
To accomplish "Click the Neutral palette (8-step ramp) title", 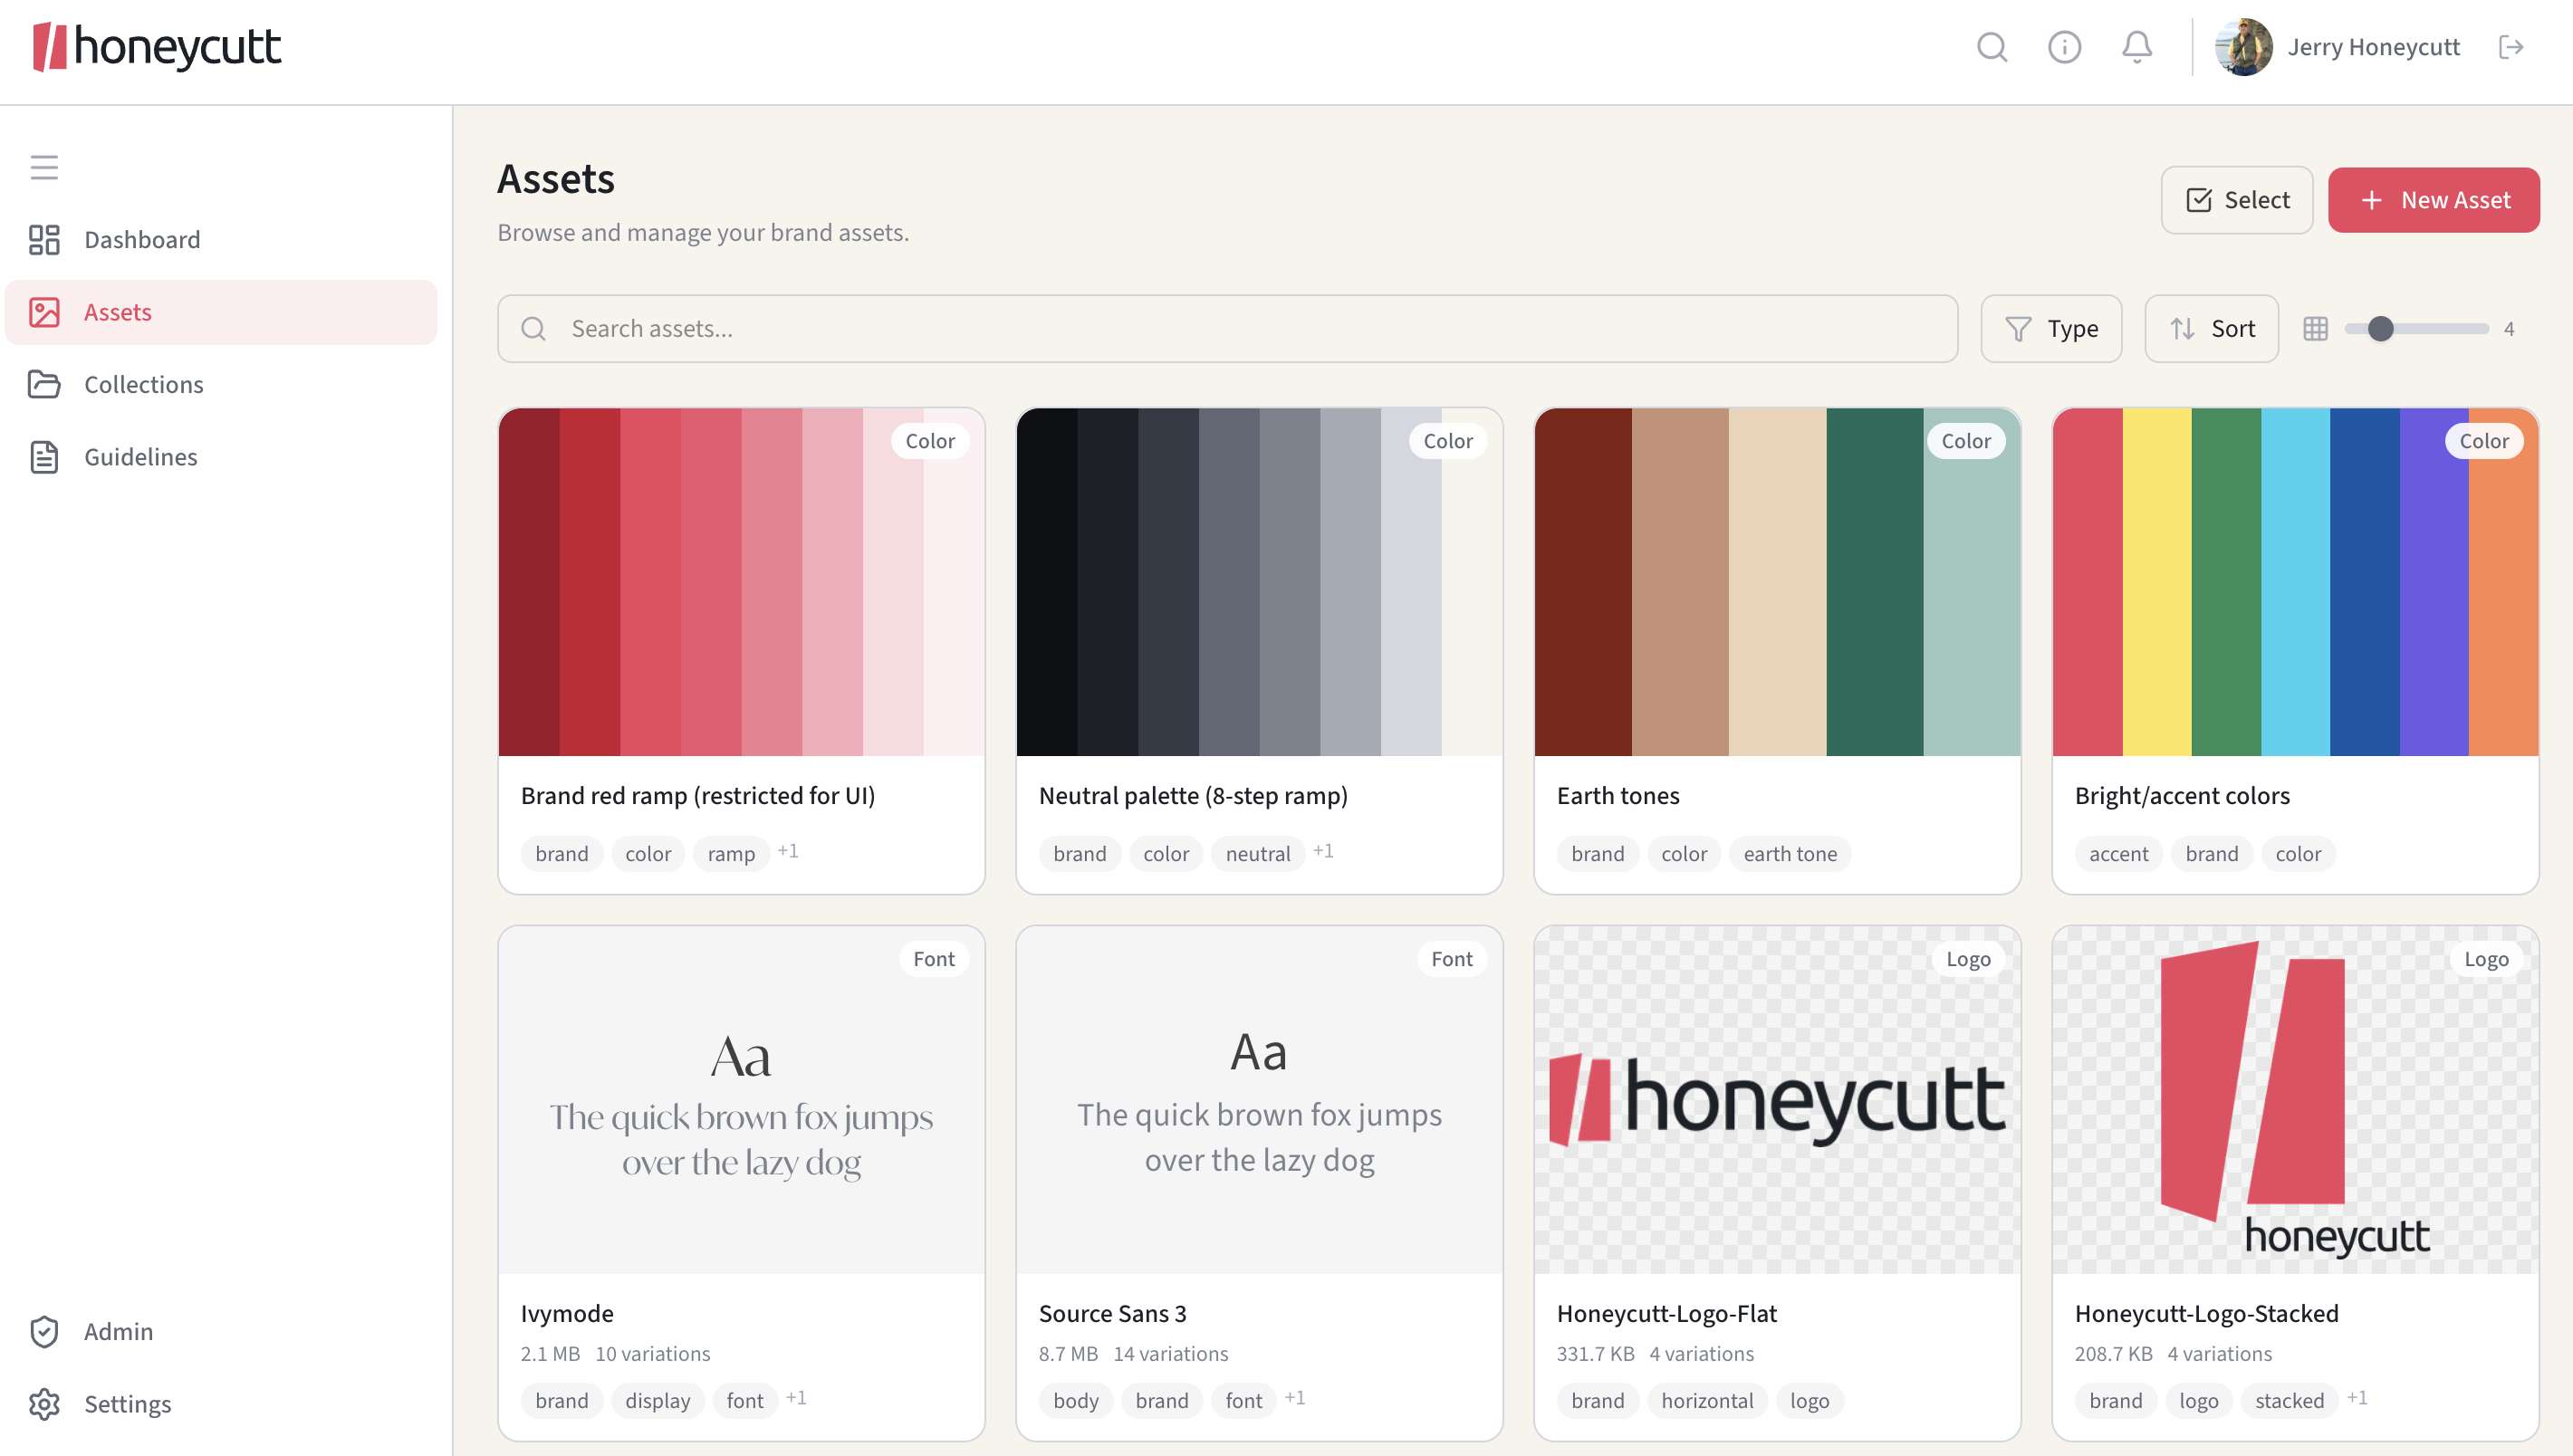I will point(1193,796).
